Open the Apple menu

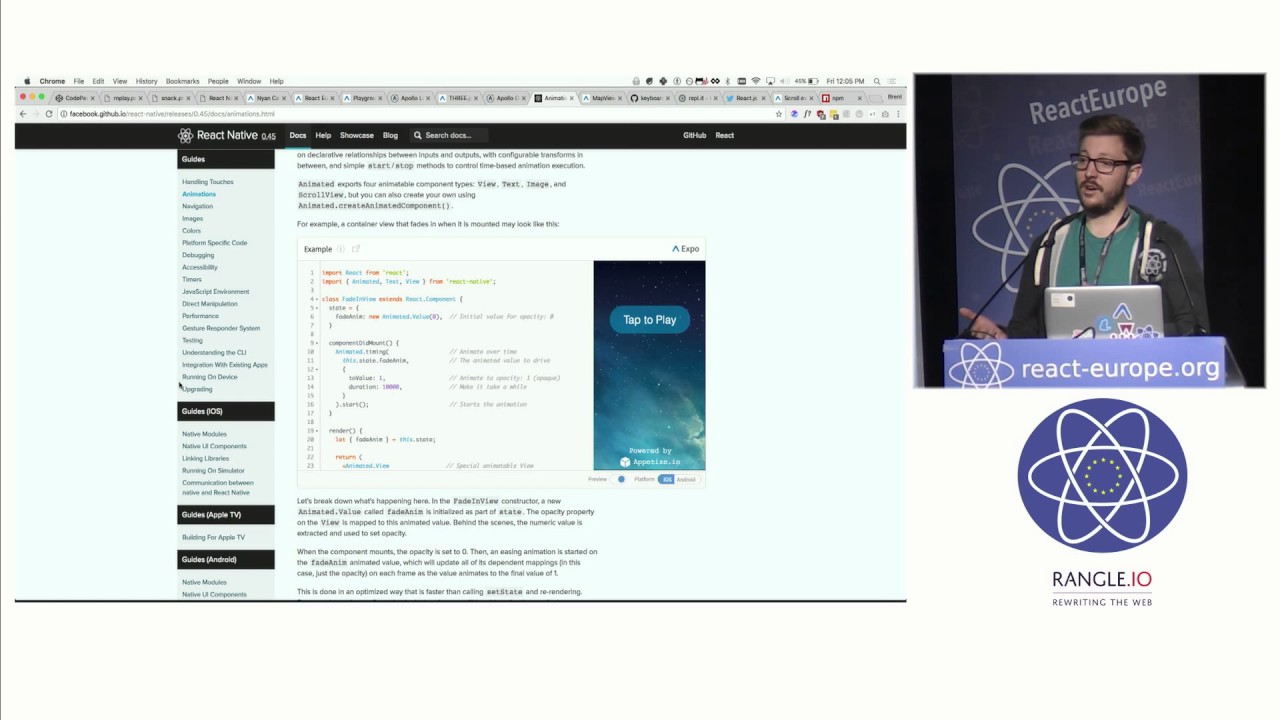pyautogui.click(x=27, y=81)
